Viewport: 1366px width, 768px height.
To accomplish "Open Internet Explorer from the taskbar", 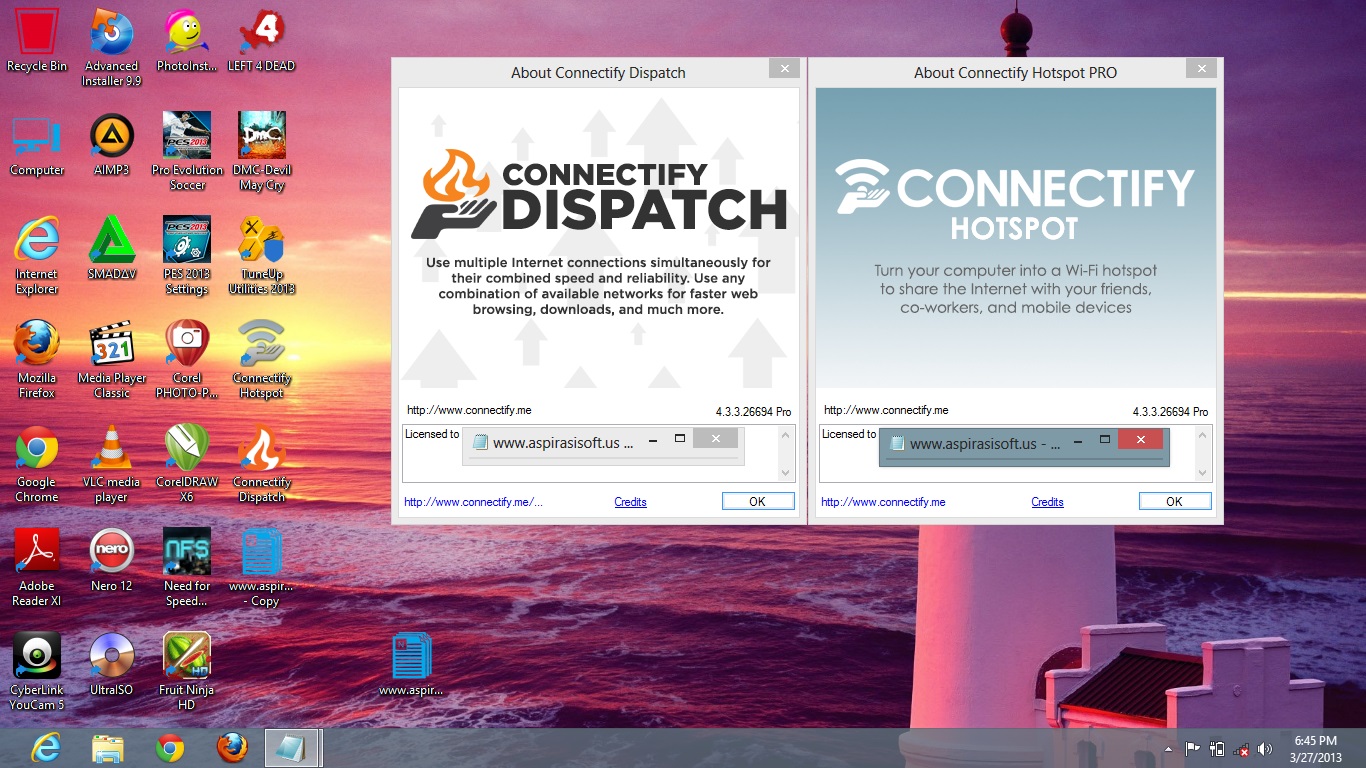I will click(45, 748).
